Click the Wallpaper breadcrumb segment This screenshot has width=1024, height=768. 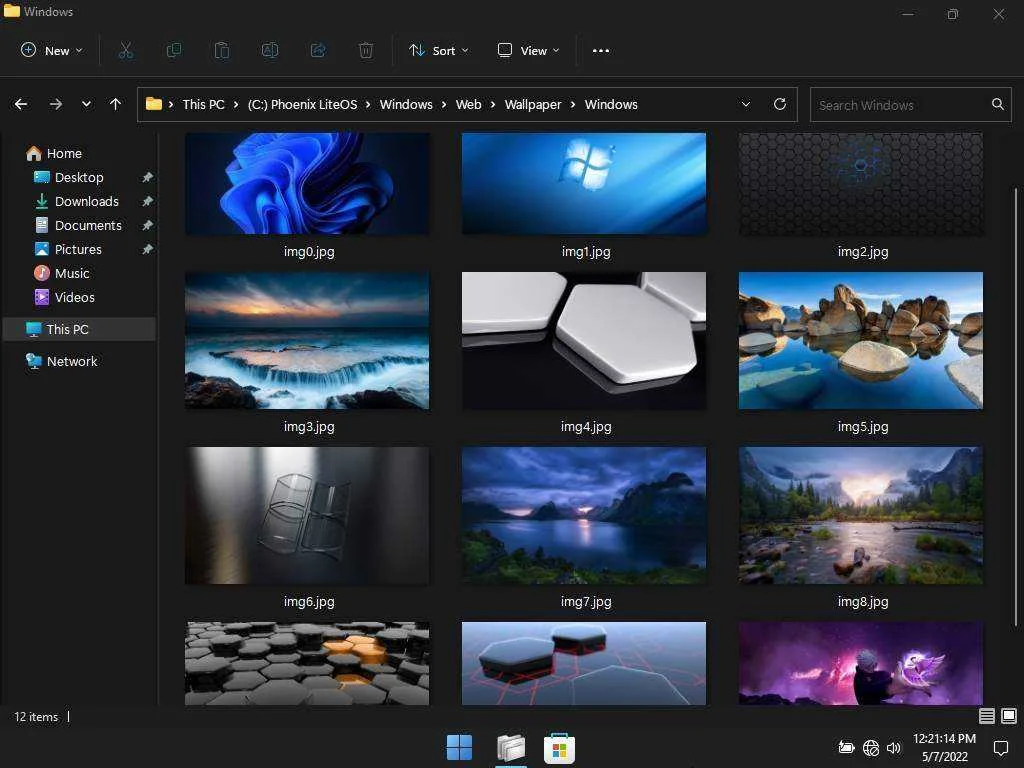[x=533, y=104]
